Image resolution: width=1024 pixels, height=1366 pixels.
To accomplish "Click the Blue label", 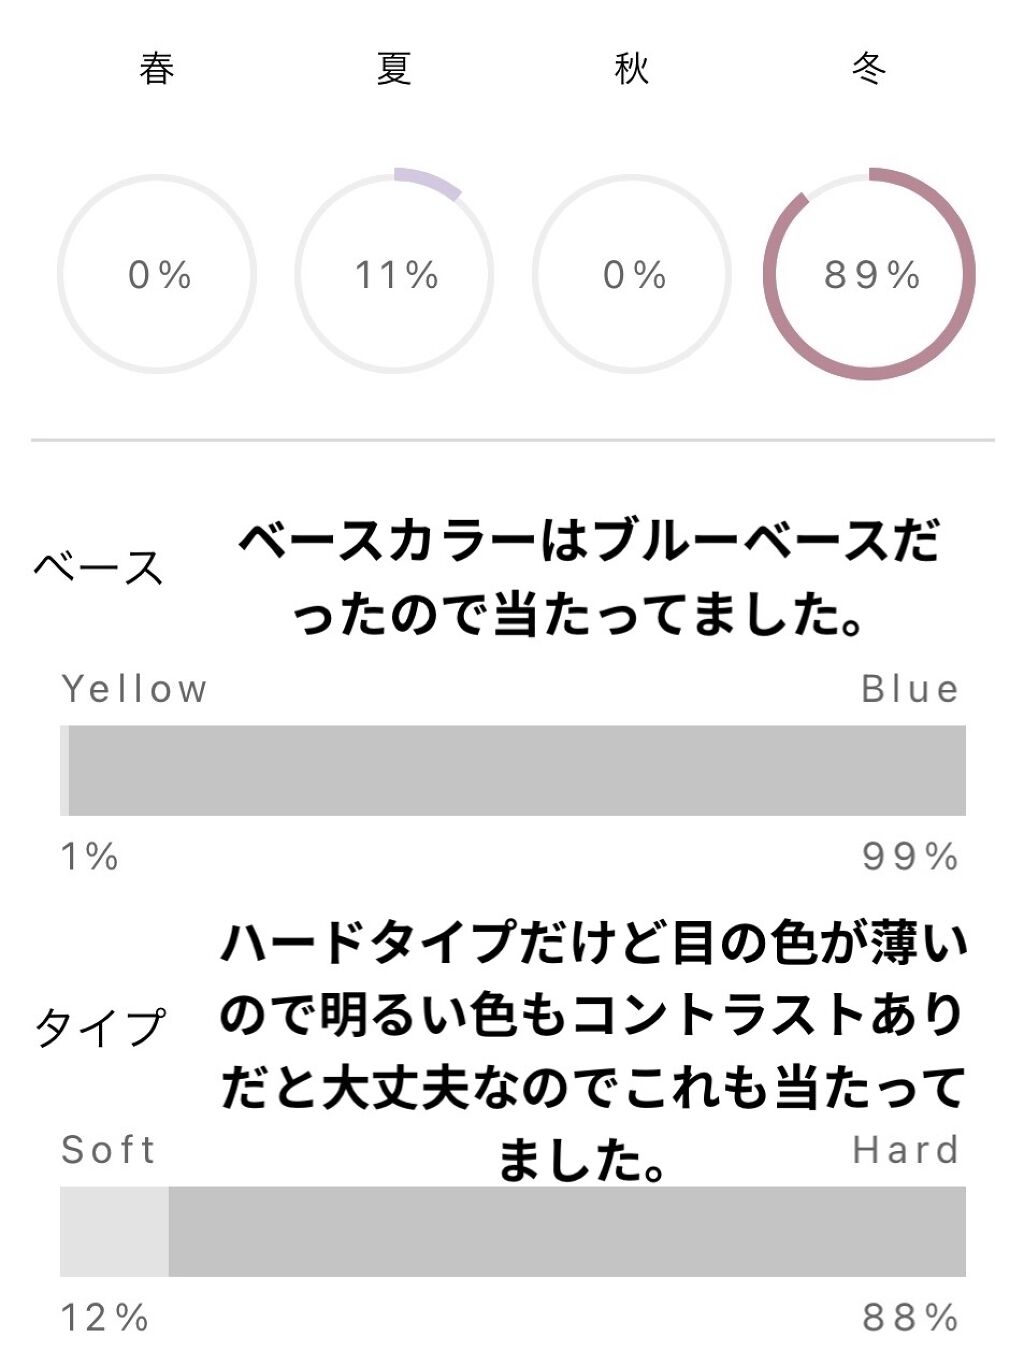I will 910,689.
